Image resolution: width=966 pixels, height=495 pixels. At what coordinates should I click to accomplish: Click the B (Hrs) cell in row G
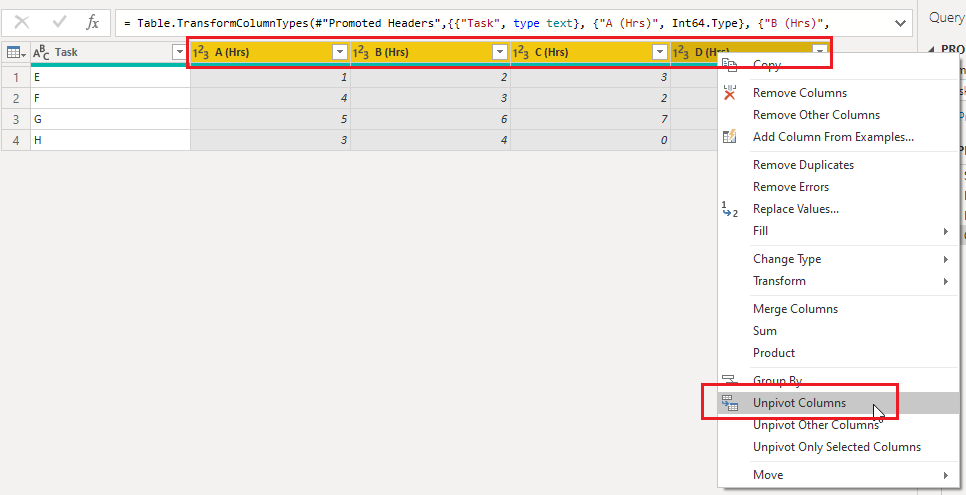[430, 120]
